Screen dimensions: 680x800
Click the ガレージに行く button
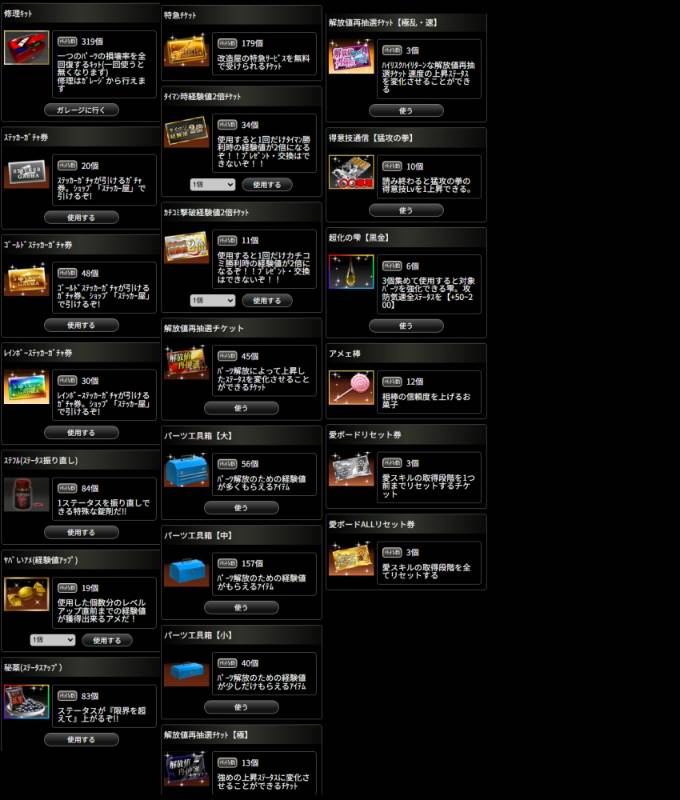tap(82, 110)
